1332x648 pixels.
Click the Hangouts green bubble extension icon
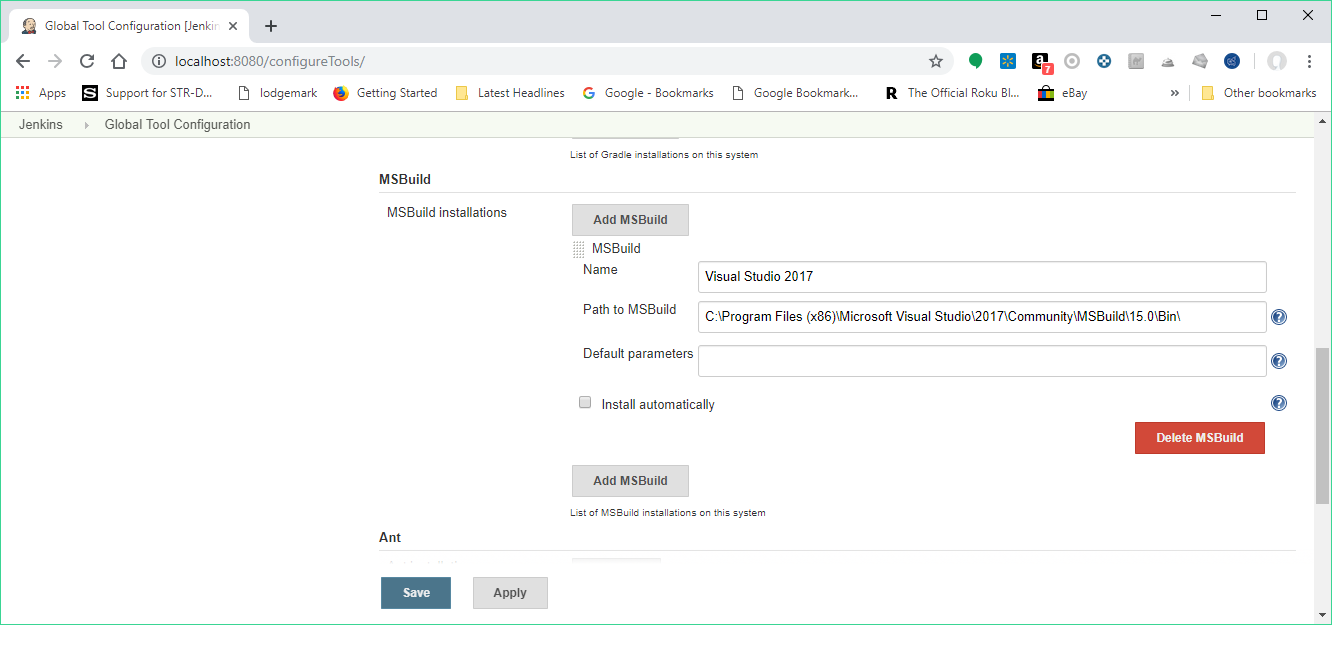pos(976,61)
